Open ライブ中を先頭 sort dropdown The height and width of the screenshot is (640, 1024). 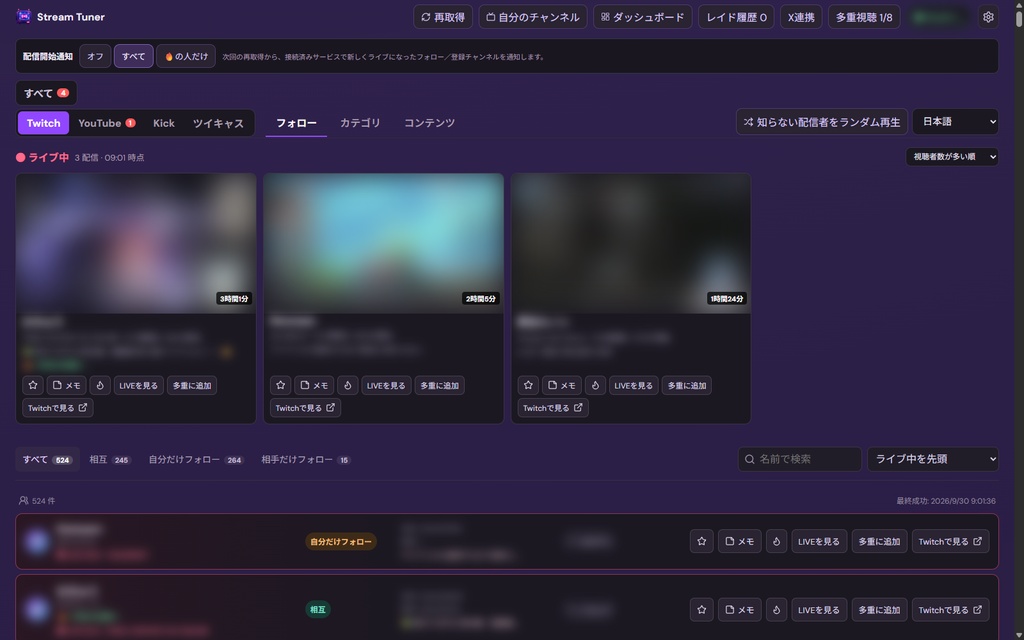(933, 459)
